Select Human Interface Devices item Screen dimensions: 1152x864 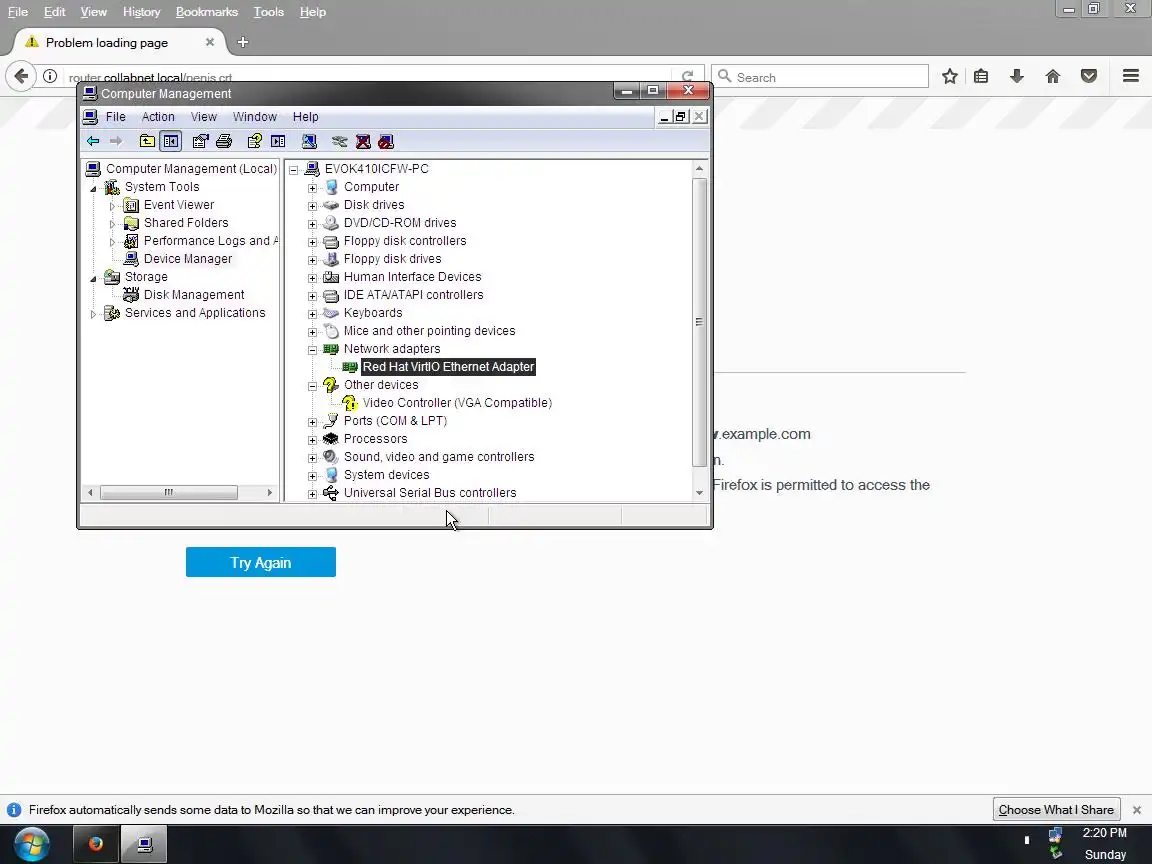412,277
